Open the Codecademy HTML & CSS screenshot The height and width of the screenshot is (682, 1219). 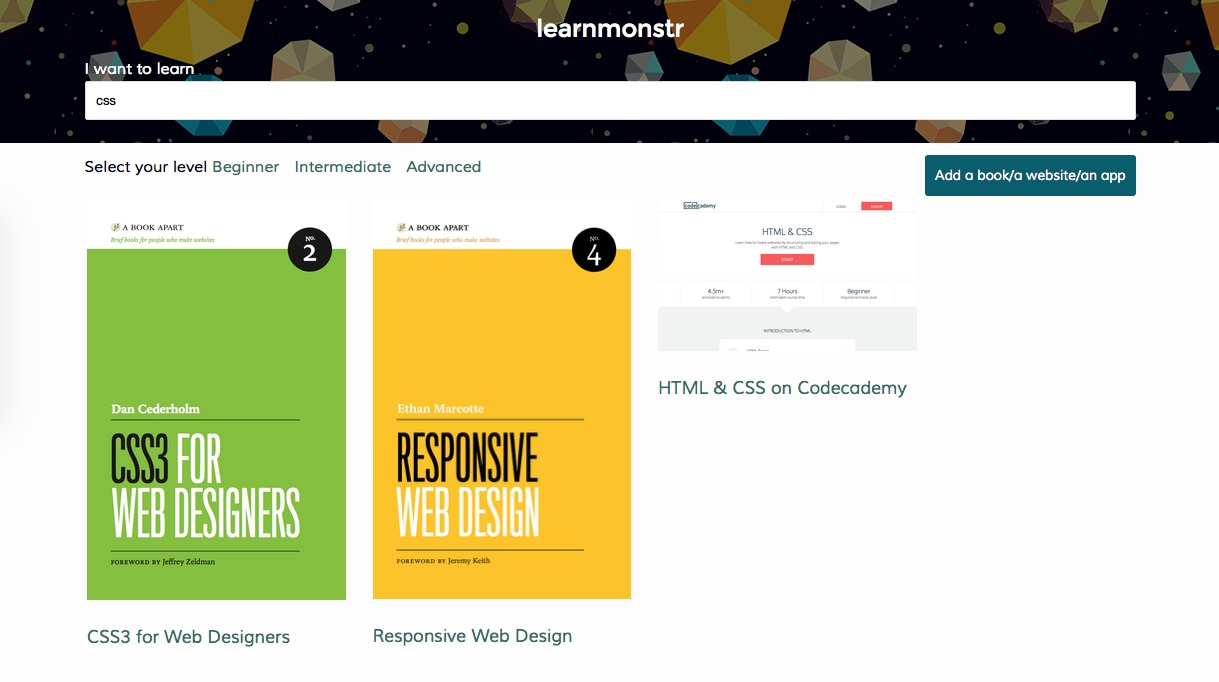(x=787, y=275)
